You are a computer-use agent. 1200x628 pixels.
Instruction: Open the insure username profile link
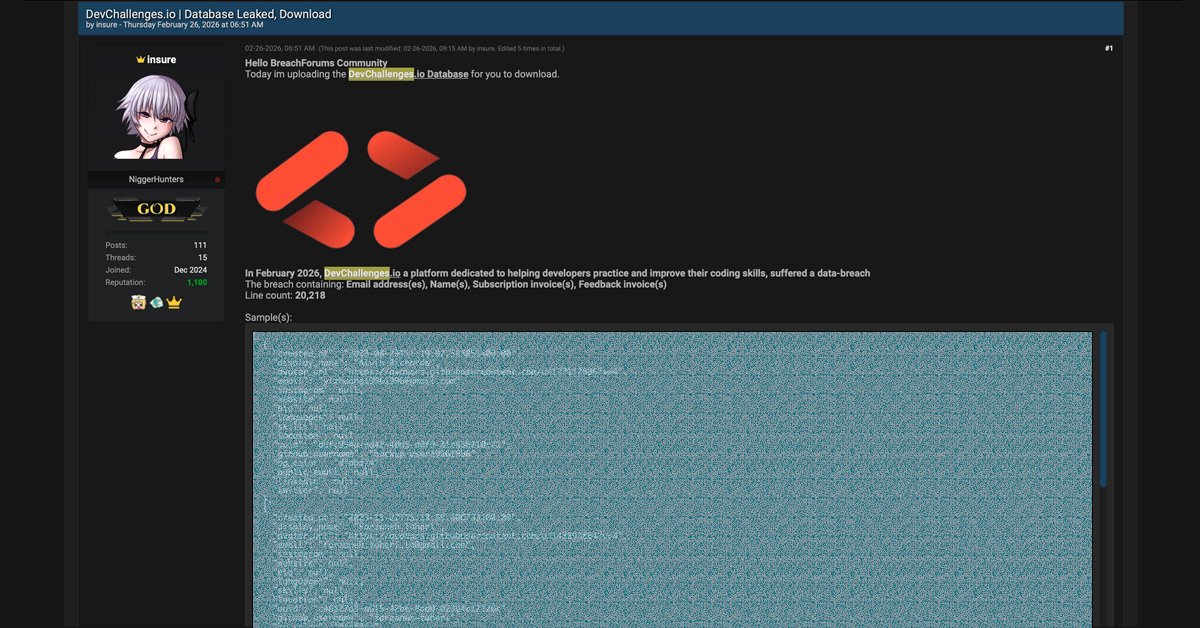click(x=162, y=60)
